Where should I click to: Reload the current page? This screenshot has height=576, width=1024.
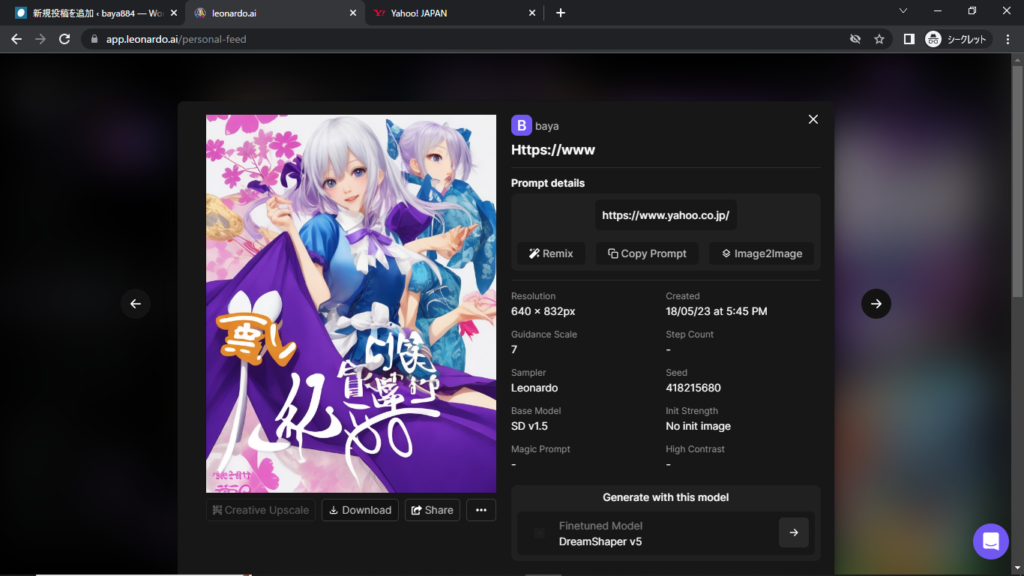[x=65, y=39]
